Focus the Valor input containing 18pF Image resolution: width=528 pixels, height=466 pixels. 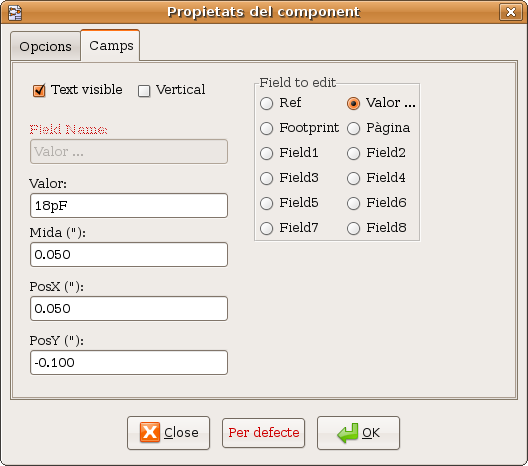click(129, 205)
